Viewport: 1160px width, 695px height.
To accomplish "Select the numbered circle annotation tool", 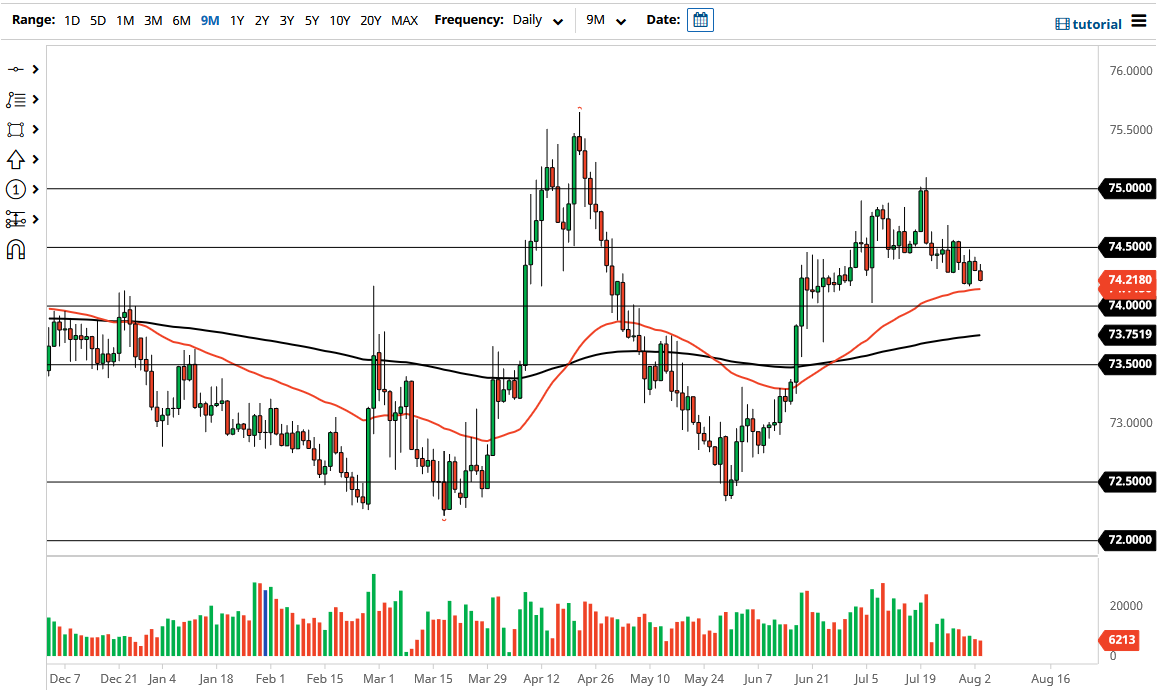I will (18, 188).
